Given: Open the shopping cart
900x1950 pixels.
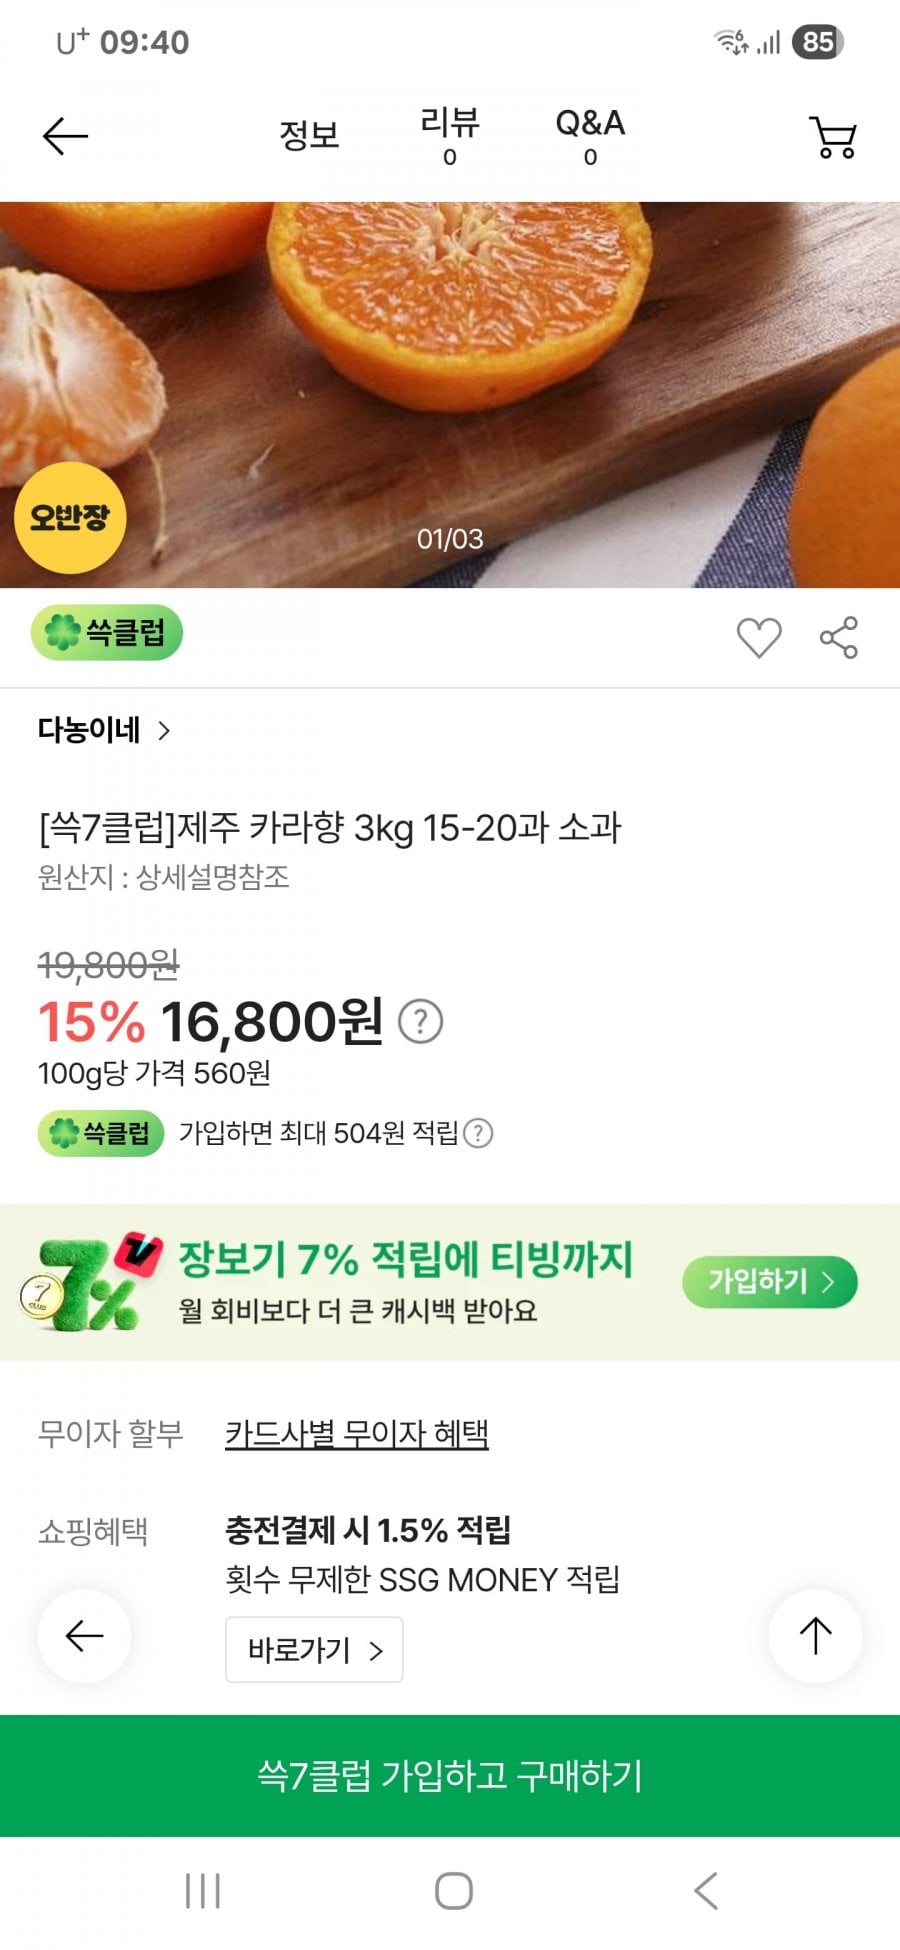Looking at the screenshot, I should click(833, 137).
